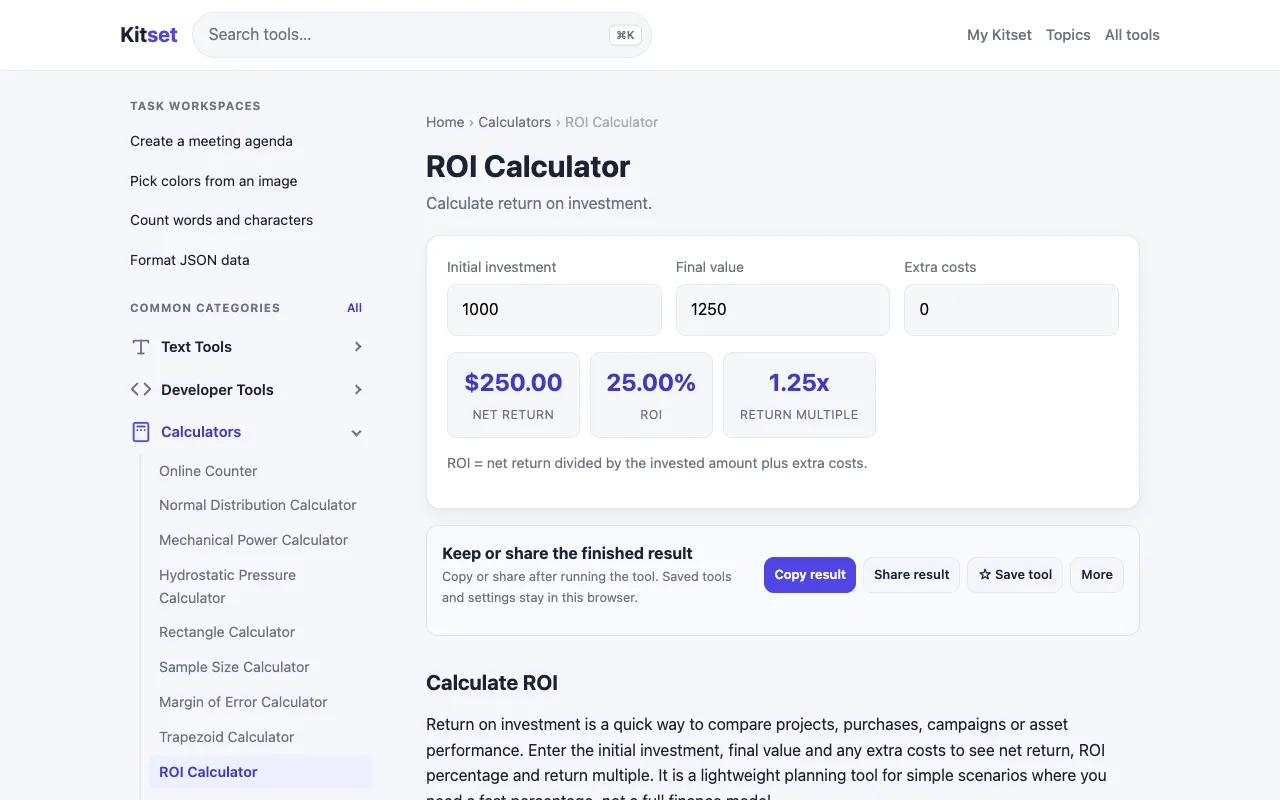1280x800 pixels.
Task: Click the Initial investment input field
Action: 554,310
